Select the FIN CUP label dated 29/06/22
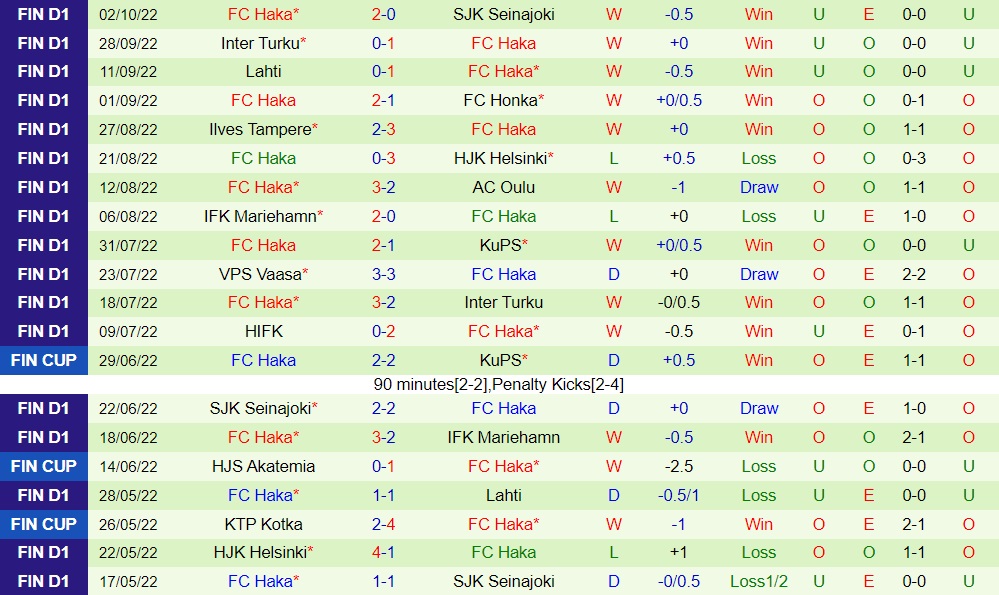This screenshot has width=999, height=595. pos(44,360)
